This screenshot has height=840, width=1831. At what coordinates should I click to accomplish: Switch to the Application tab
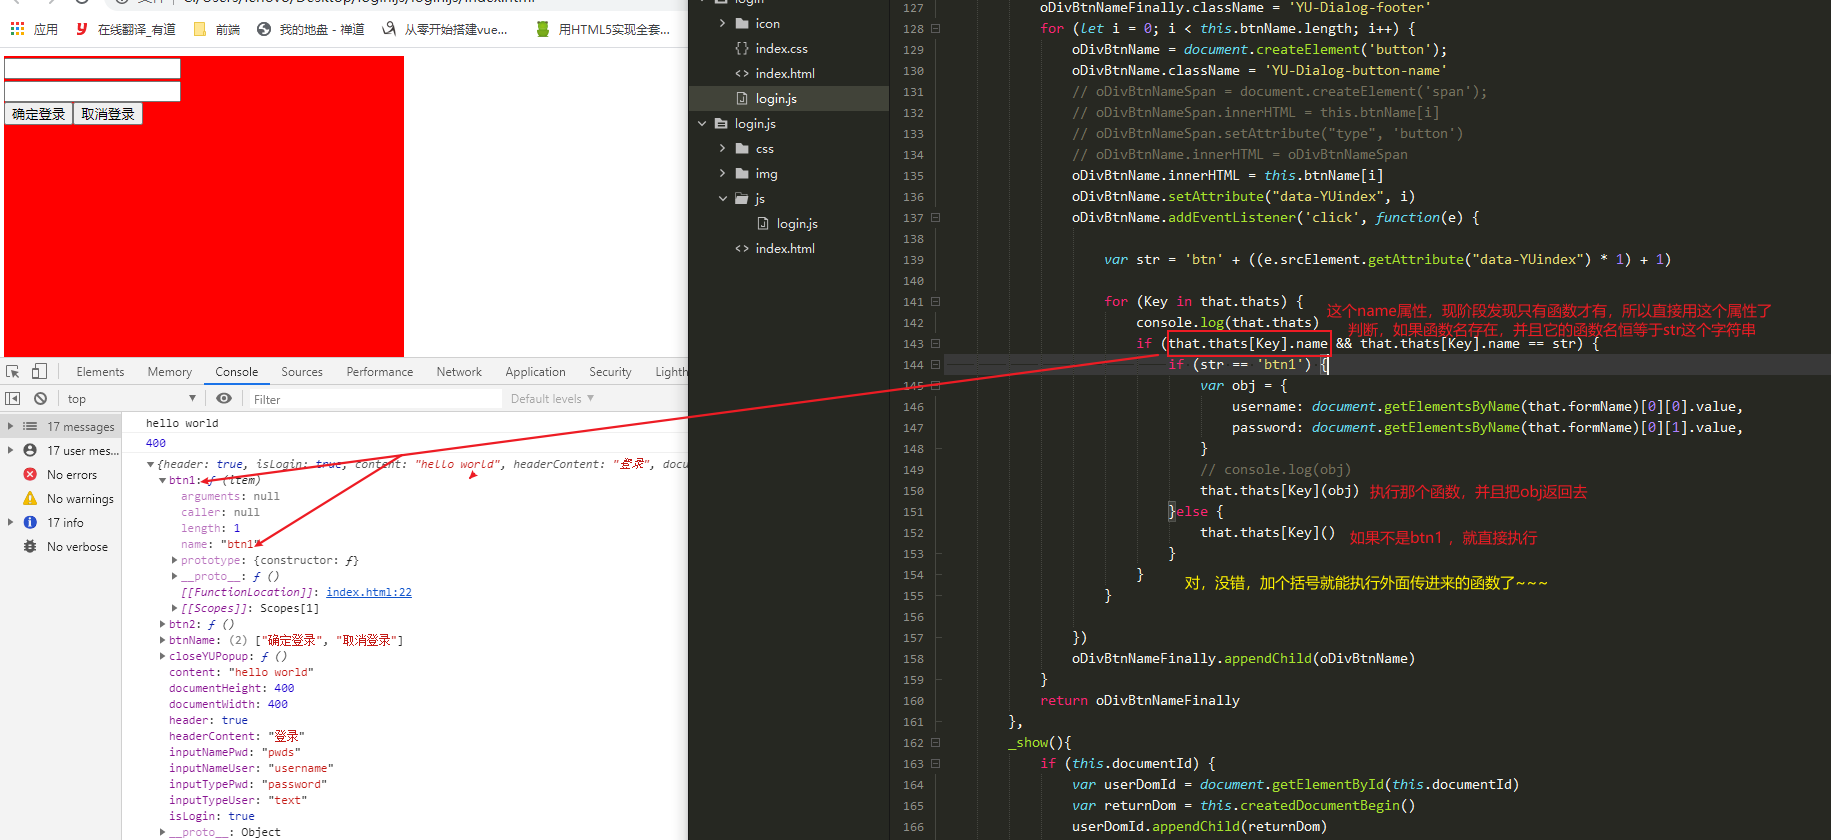pyautogui.click(x=535, y=372)
